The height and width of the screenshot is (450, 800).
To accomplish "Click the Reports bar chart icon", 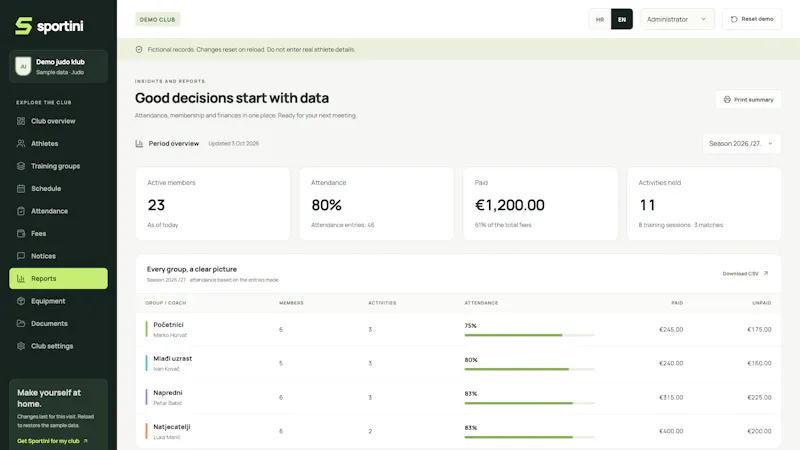I will point(21,279).
